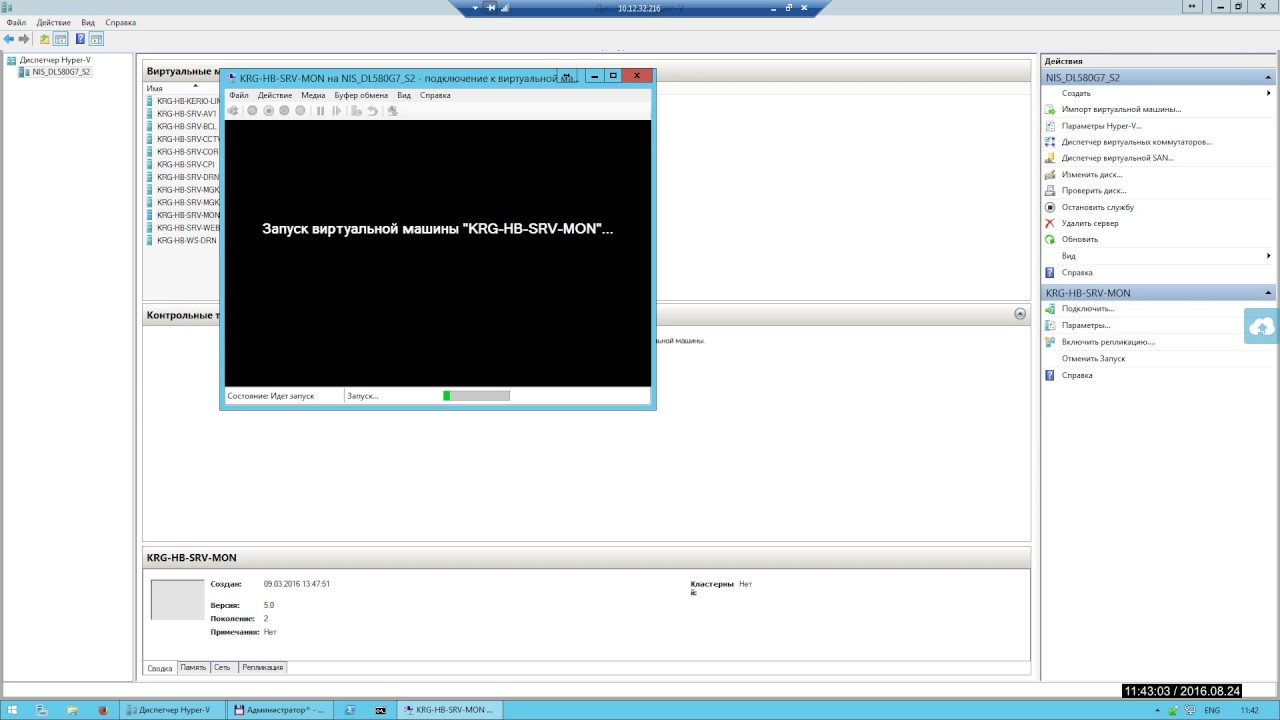Click ENG language indicator in tray

[1212, 710]
